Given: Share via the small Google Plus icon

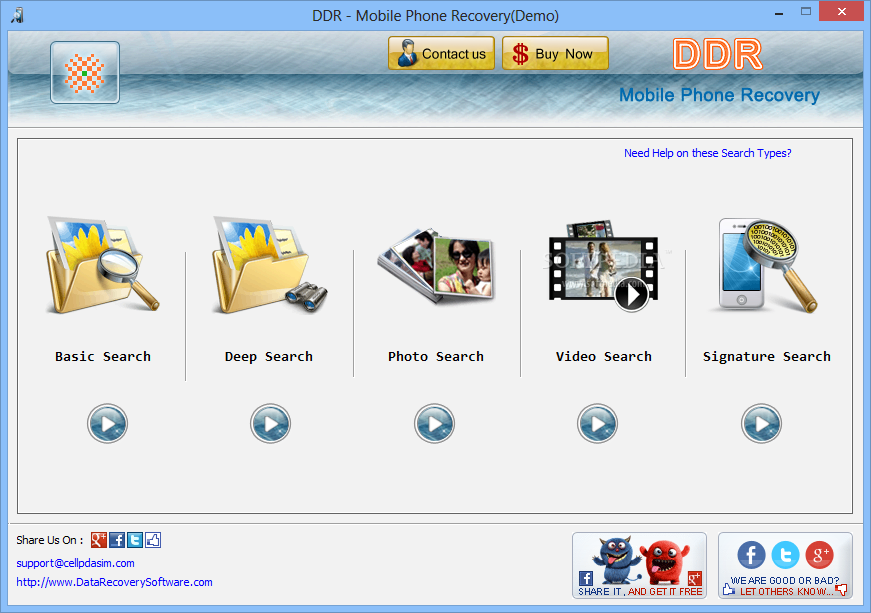Looking at the screenshot, I should tap(99, 540).
